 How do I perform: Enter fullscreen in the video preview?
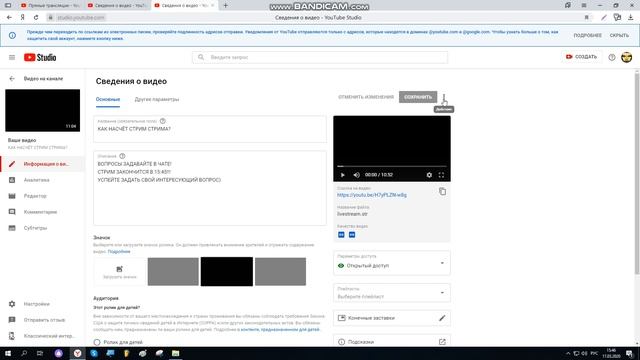coord(441,175)
